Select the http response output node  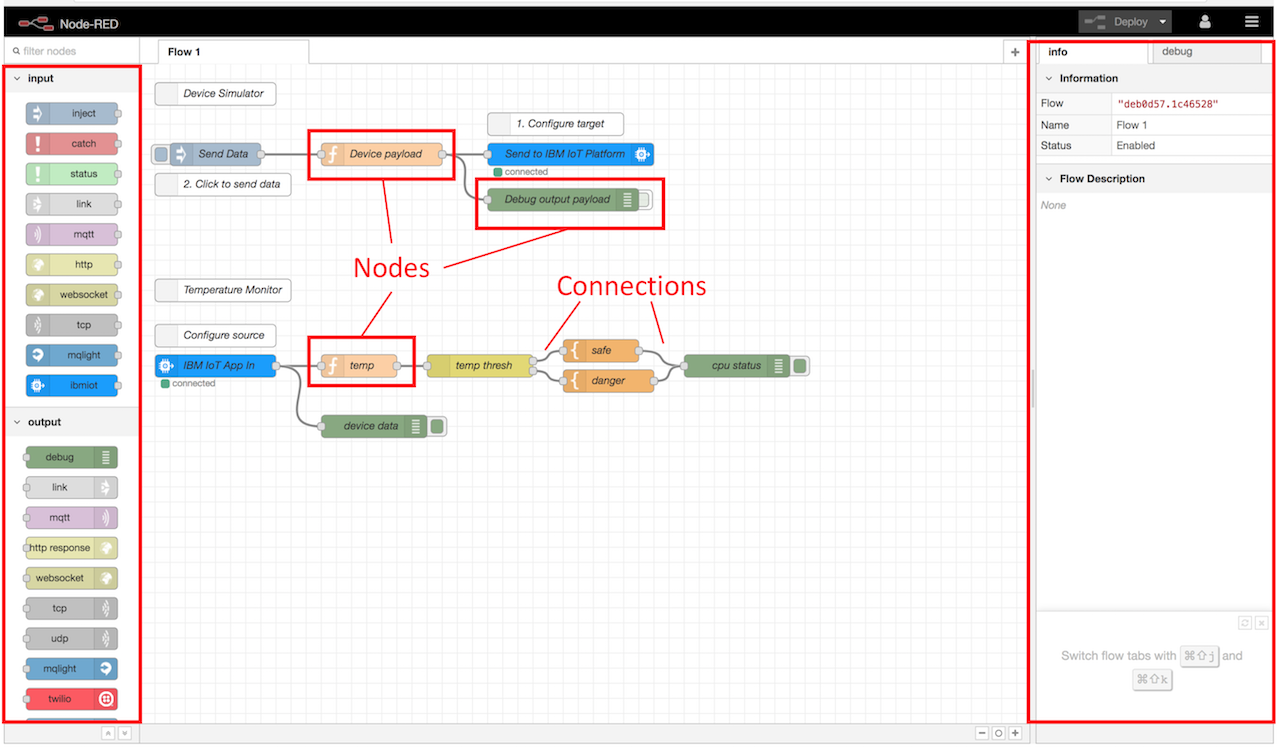72,548
